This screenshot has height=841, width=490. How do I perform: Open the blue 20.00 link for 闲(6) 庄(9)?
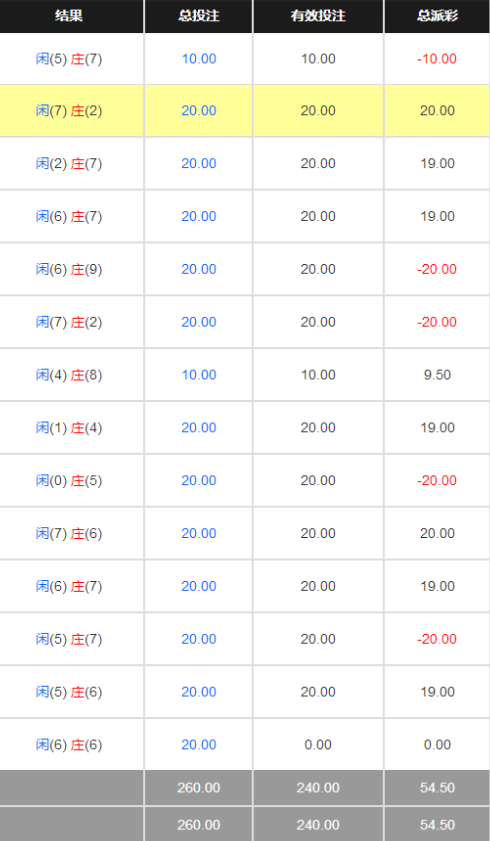click(199, 269)
